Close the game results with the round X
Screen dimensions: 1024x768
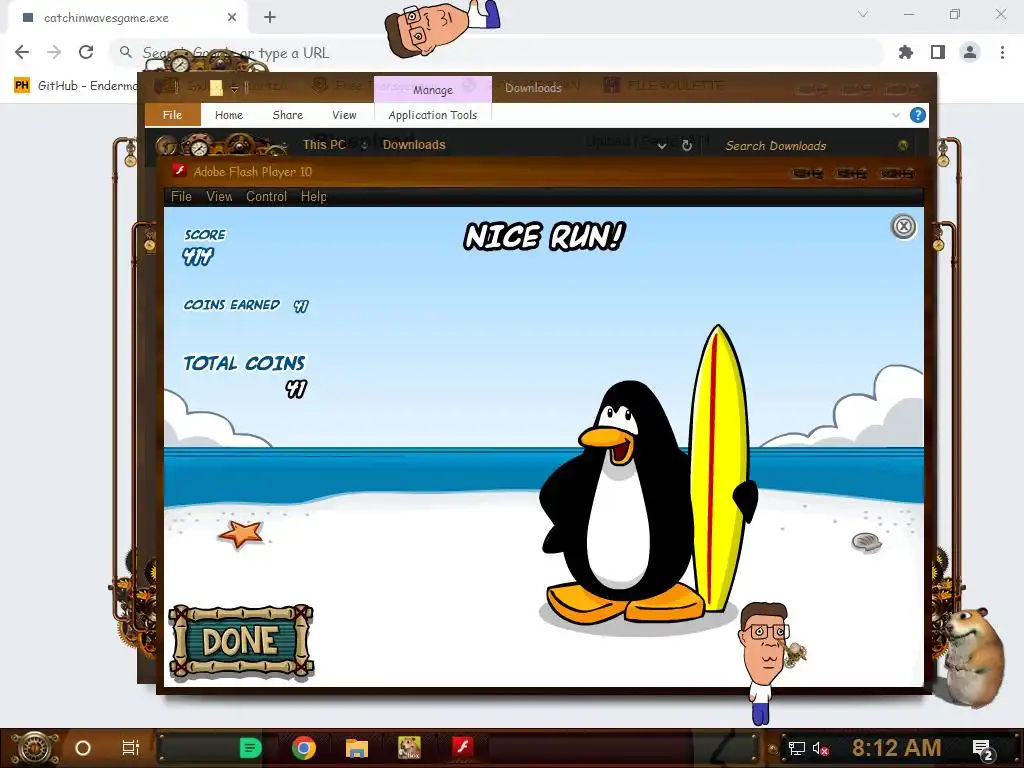tap(903, 227)
